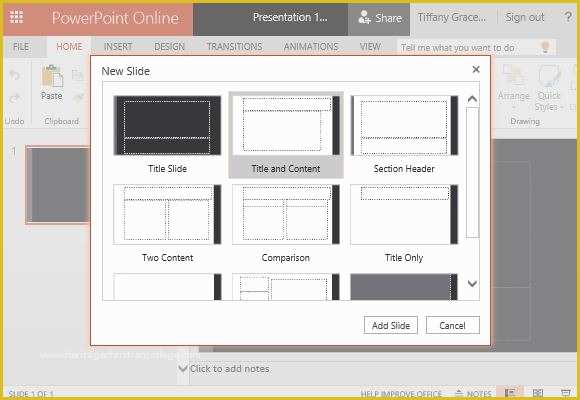Image resolution: width=580 pixels, height=400 pixels.
Task: Select the Two Content layout
Action: (x=167, y=224)
